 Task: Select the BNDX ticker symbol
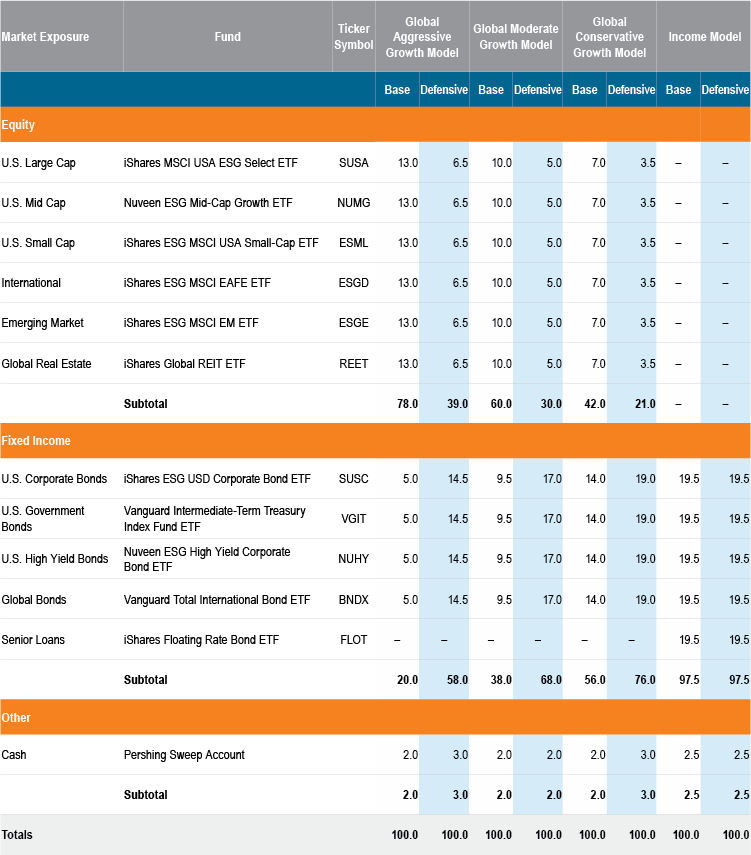pyautogui.click(x=353, y=600)
